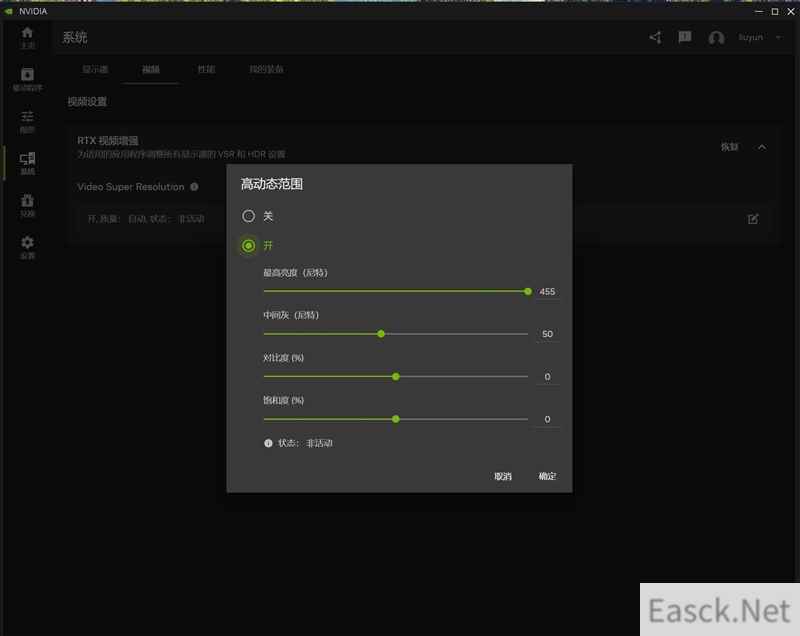The width and height of the screenshot is (800, 636).
Task: Click the NVIDIA logo in the title bar
Action: (x=9, y=11)
